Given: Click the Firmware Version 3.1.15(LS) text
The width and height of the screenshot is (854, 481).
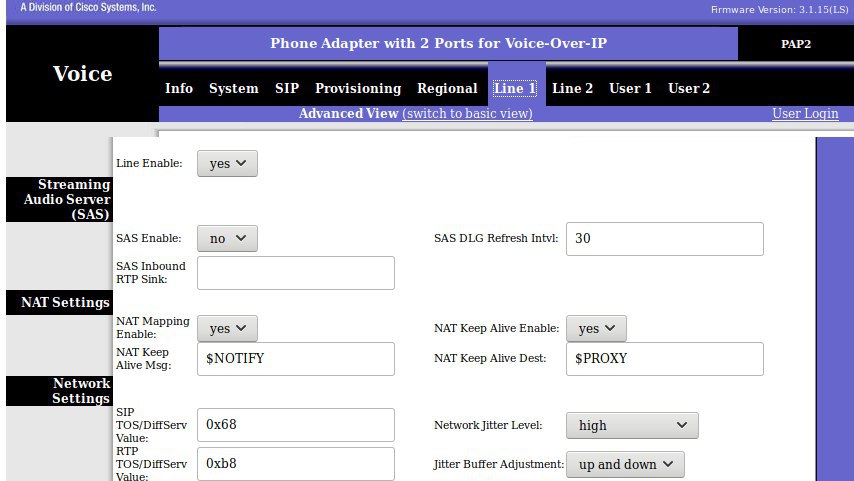Looking at the screenshot, I should click(x=779, y=10).
